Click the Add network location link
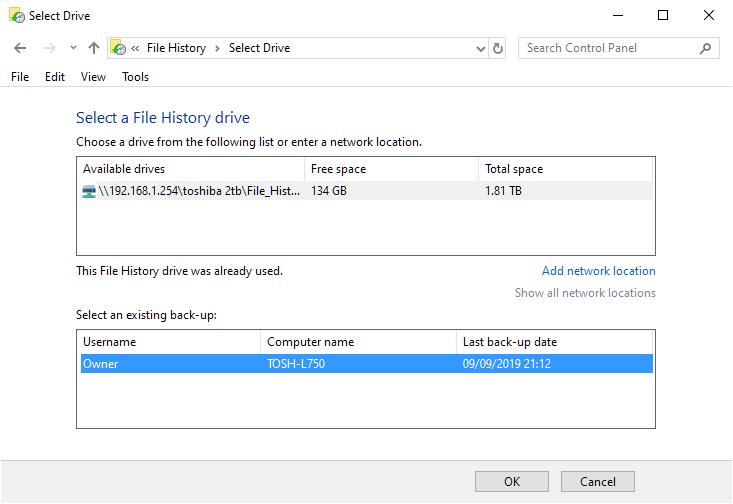Screen dimensions: 733x504 tap(598, 271)
